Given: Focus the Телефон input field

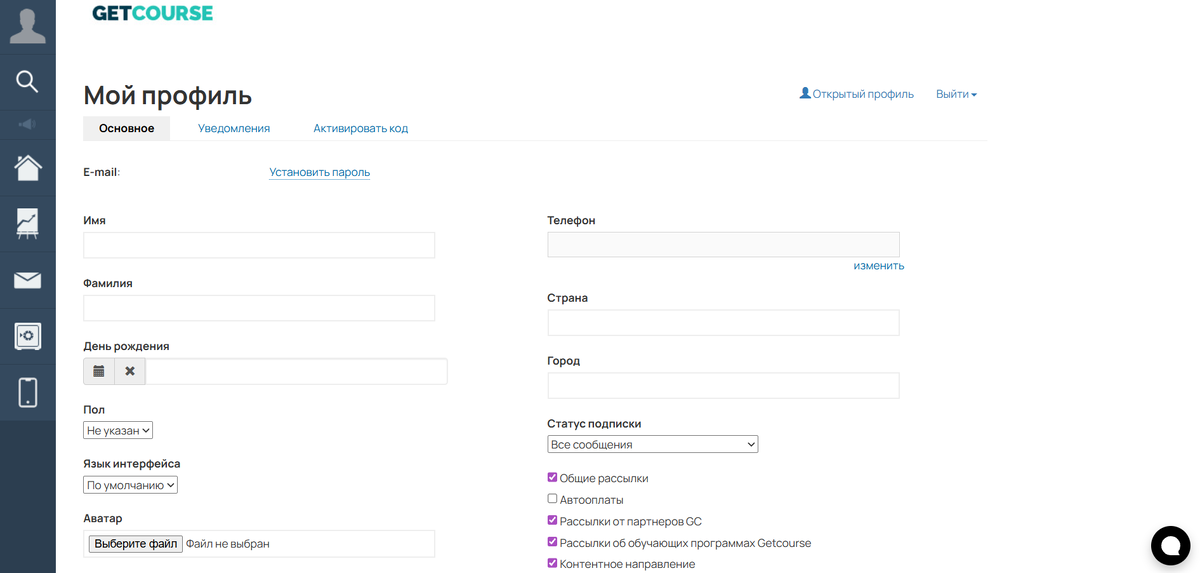Looking at the screenshot, I should click(723, 245).
